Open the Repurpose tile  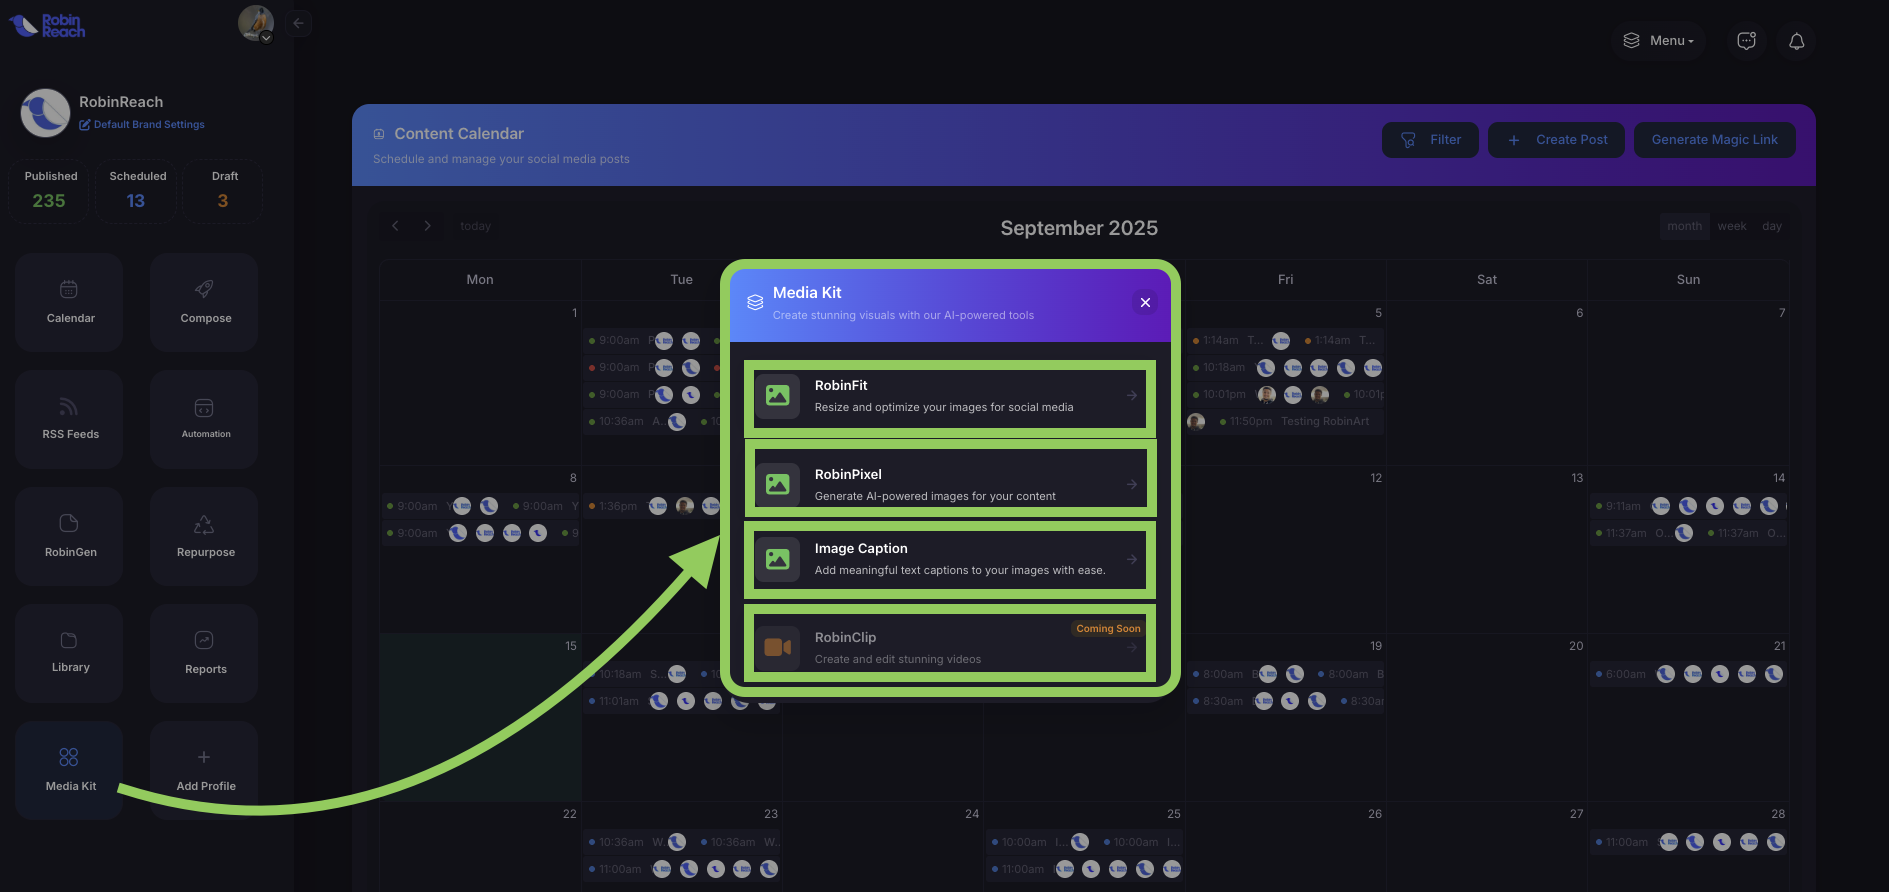[x=204, y=536]
